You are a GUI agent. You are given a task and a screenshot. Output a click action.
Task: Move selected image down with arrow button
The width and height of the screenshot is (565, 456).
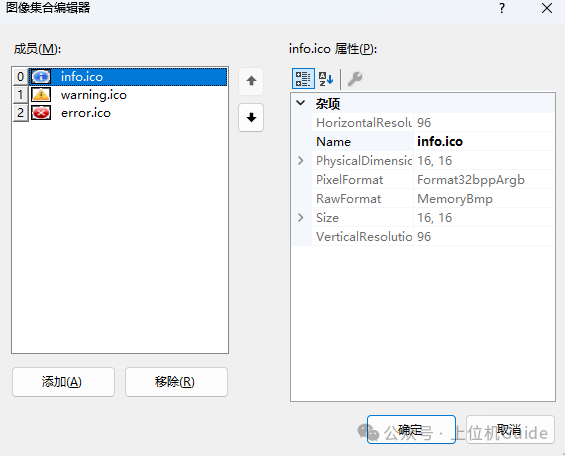click(251, 117)
